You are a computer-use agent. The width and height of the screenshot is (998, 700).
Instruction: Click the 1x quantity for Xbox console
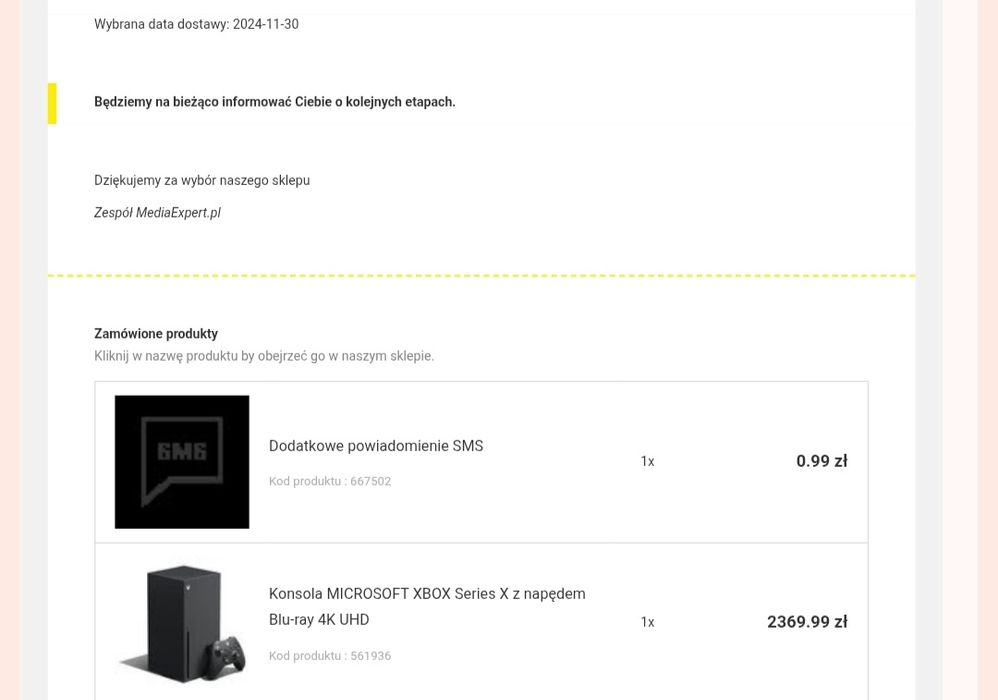pyautogui.click(x=647, y=622)
